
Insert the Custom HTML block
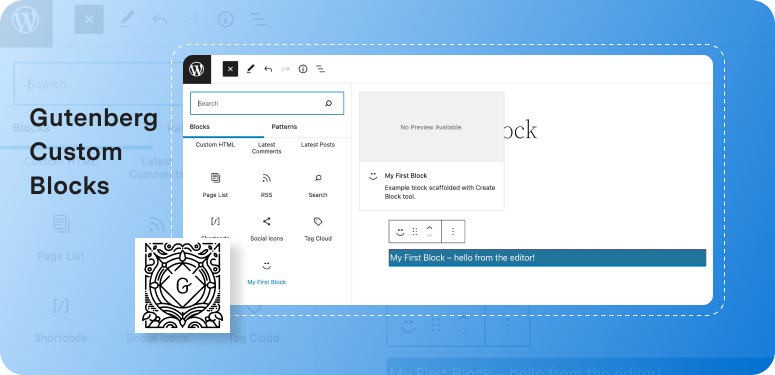[x=215, y=145]
